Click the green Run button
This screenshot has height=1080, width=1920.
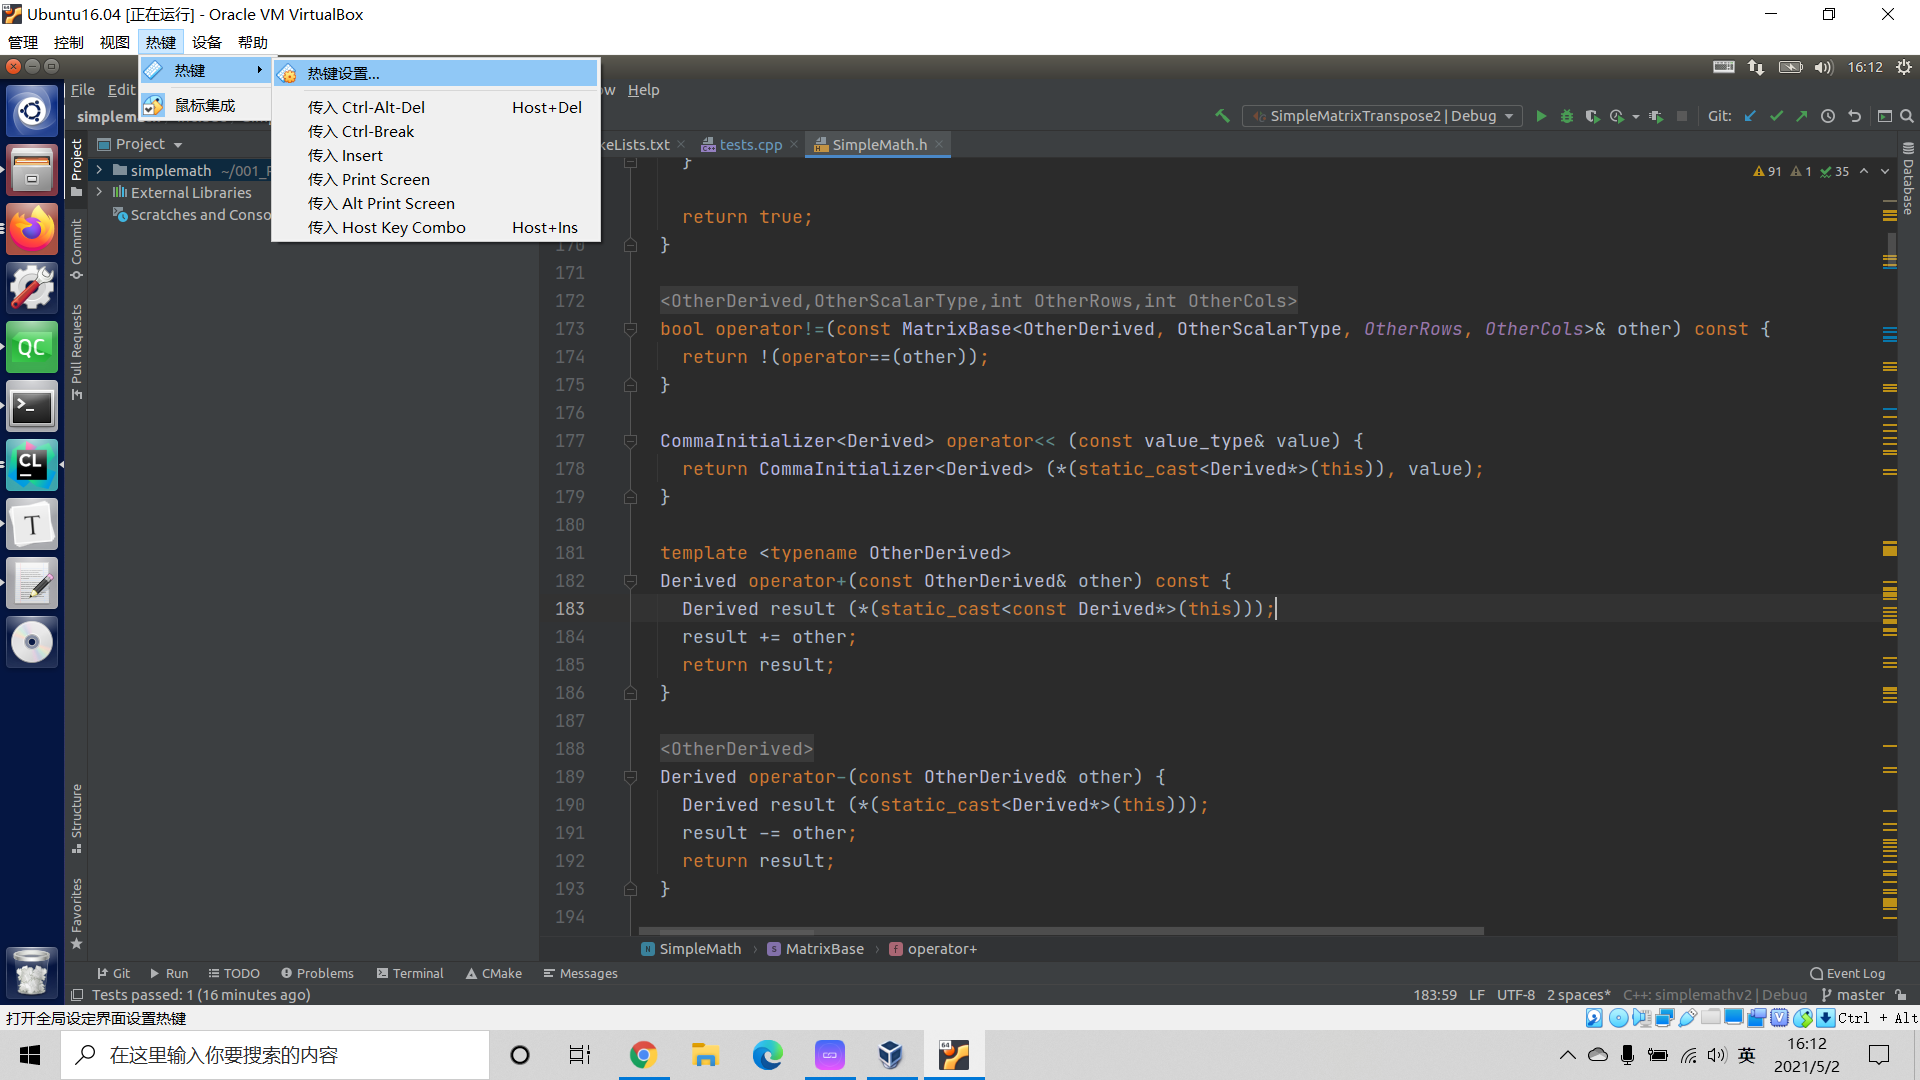(1541, 116)
